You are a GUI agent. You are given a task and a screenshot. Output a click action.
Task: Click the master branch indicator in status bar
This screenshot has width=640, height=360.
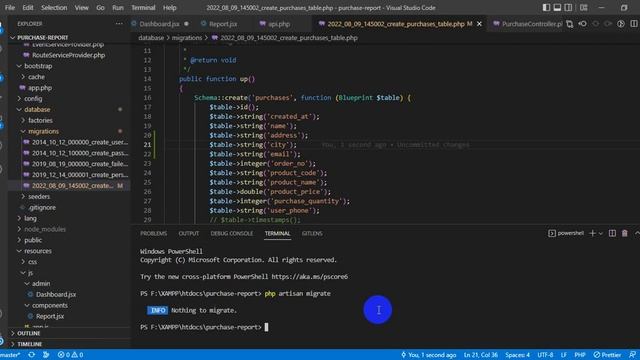11,355
